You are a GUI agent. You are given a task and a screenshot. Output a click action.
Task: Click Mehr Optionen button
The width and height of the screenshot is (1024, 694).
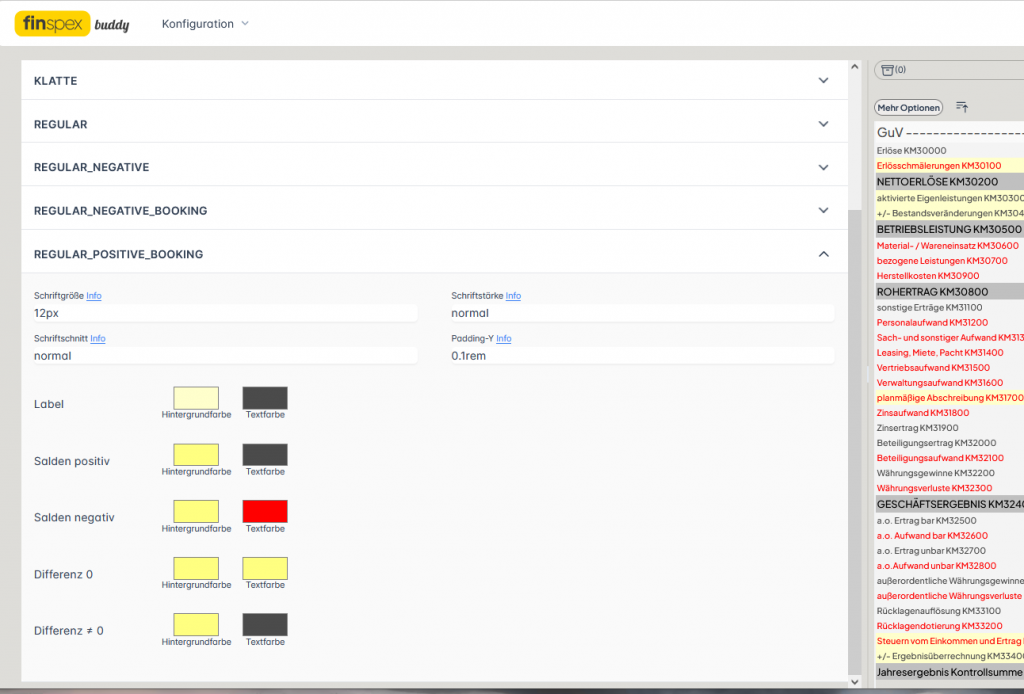pyautogui.click(x=908, y=107)
